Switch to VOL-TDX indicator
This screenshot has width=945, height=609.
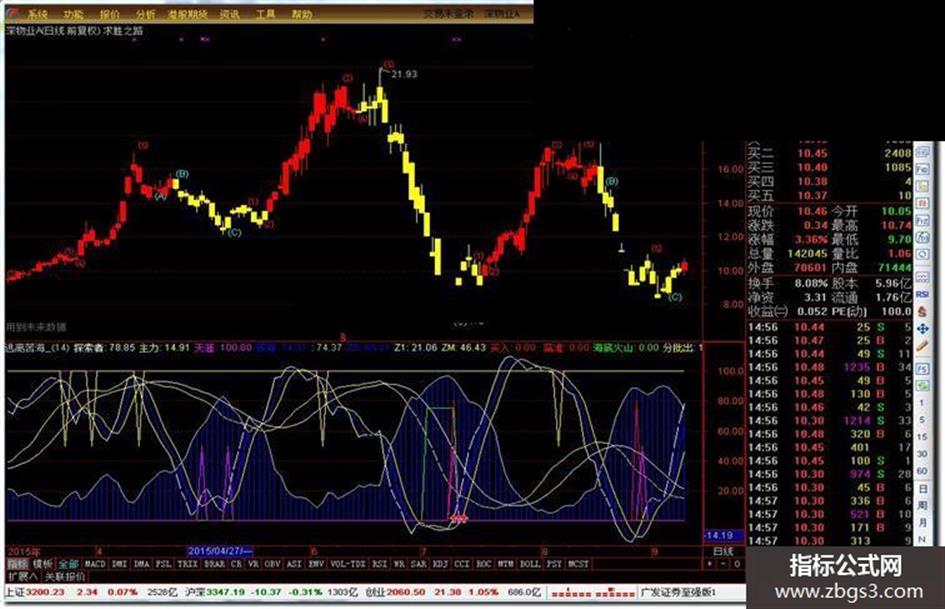tap(348, 564)
